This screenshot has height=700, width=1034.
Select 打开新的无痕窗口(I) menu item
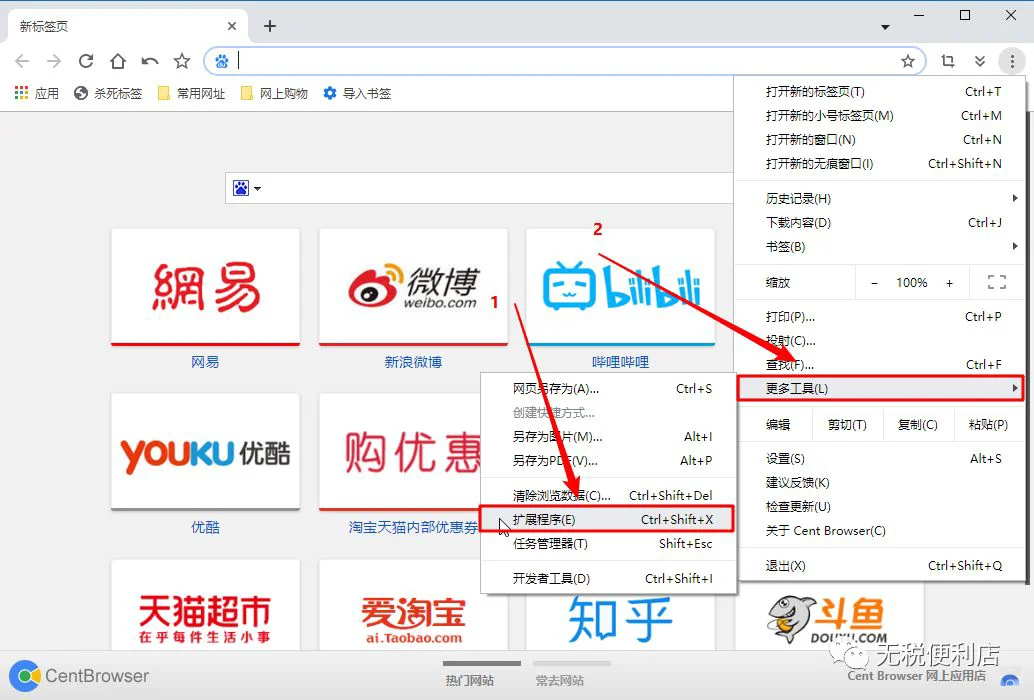(x=881, y=163)
